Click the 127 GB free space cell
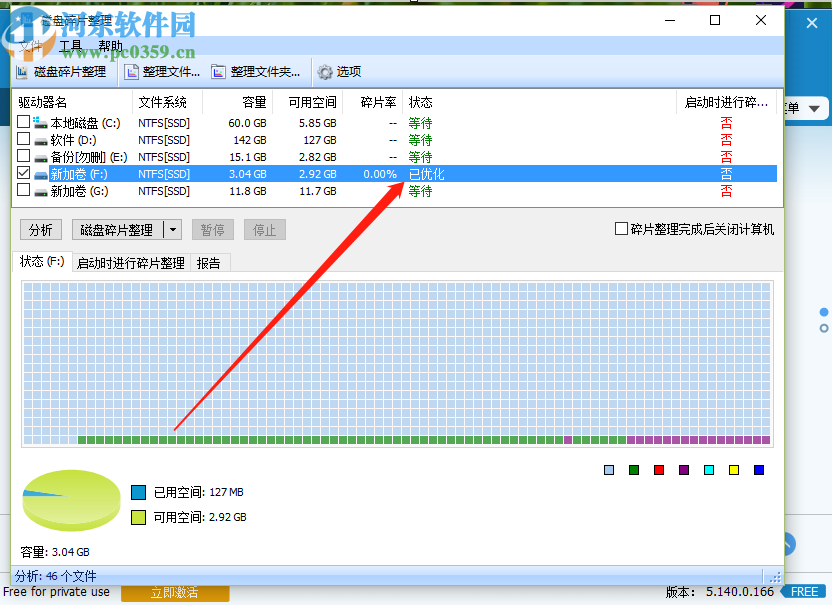The width and height of the screenshot is (832, 605). tap(320, 141)
